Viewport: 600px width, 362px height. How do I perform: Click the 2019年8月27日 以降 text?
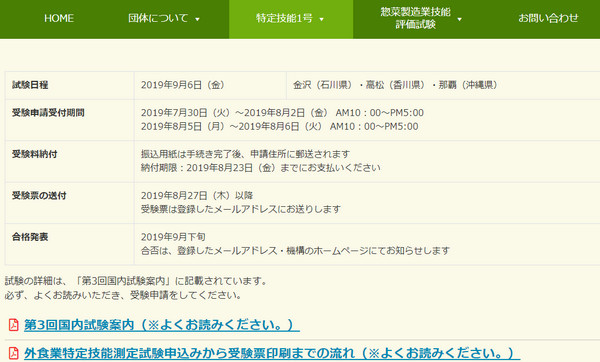pyautogui.click(x=197, y=196)
